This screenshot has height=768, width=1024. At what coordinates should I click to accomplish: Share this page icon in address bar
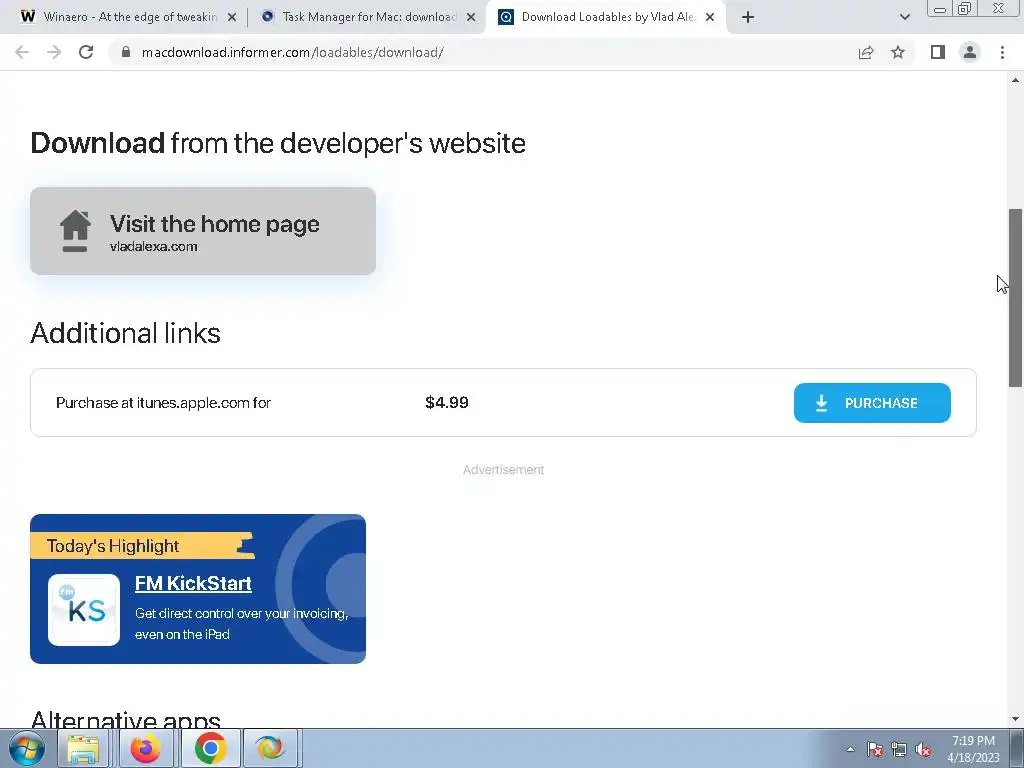pos(866,52)
